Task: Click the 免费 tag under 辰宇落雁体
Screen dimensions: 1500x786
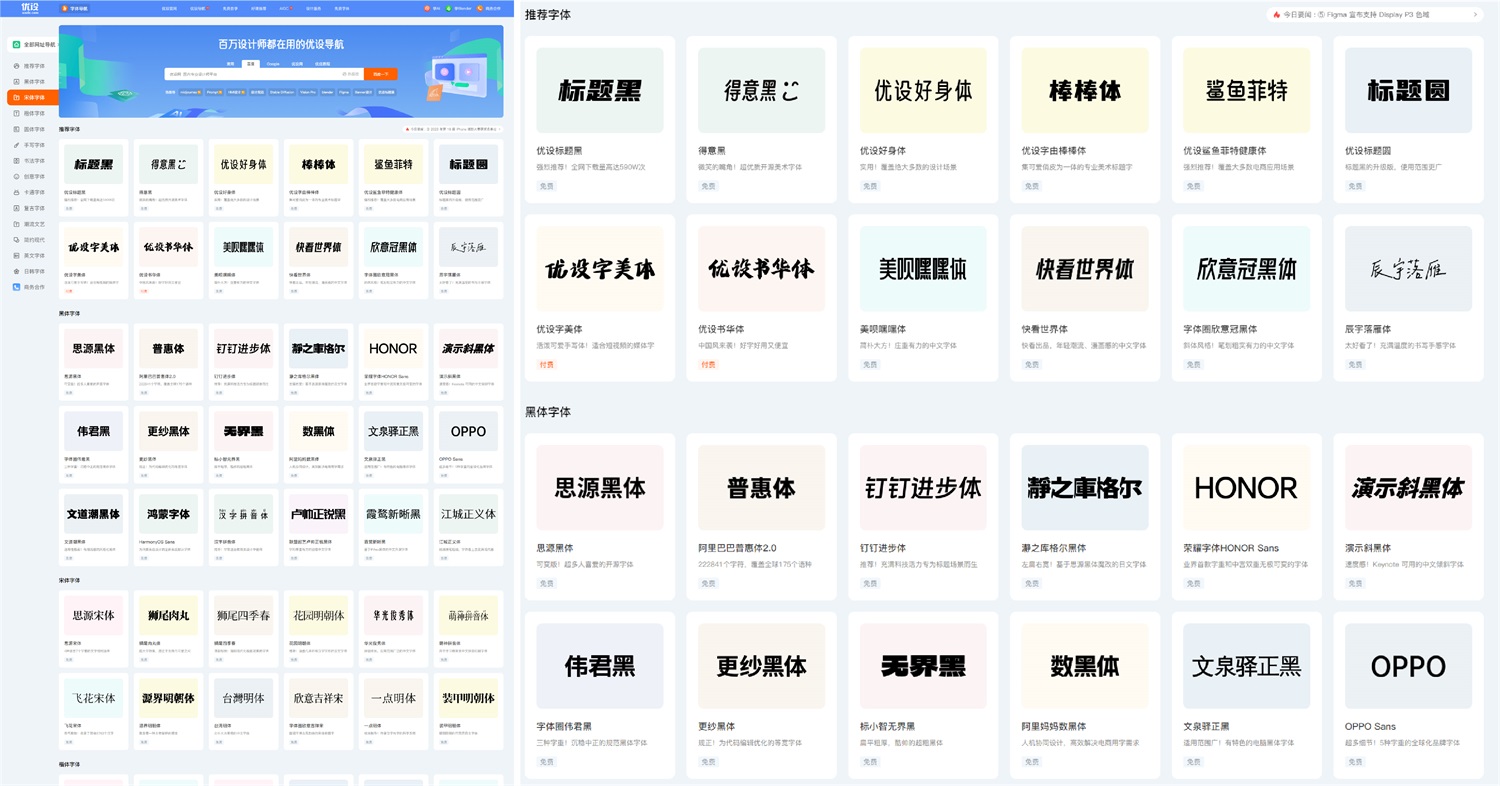Action: (1355, 364)
